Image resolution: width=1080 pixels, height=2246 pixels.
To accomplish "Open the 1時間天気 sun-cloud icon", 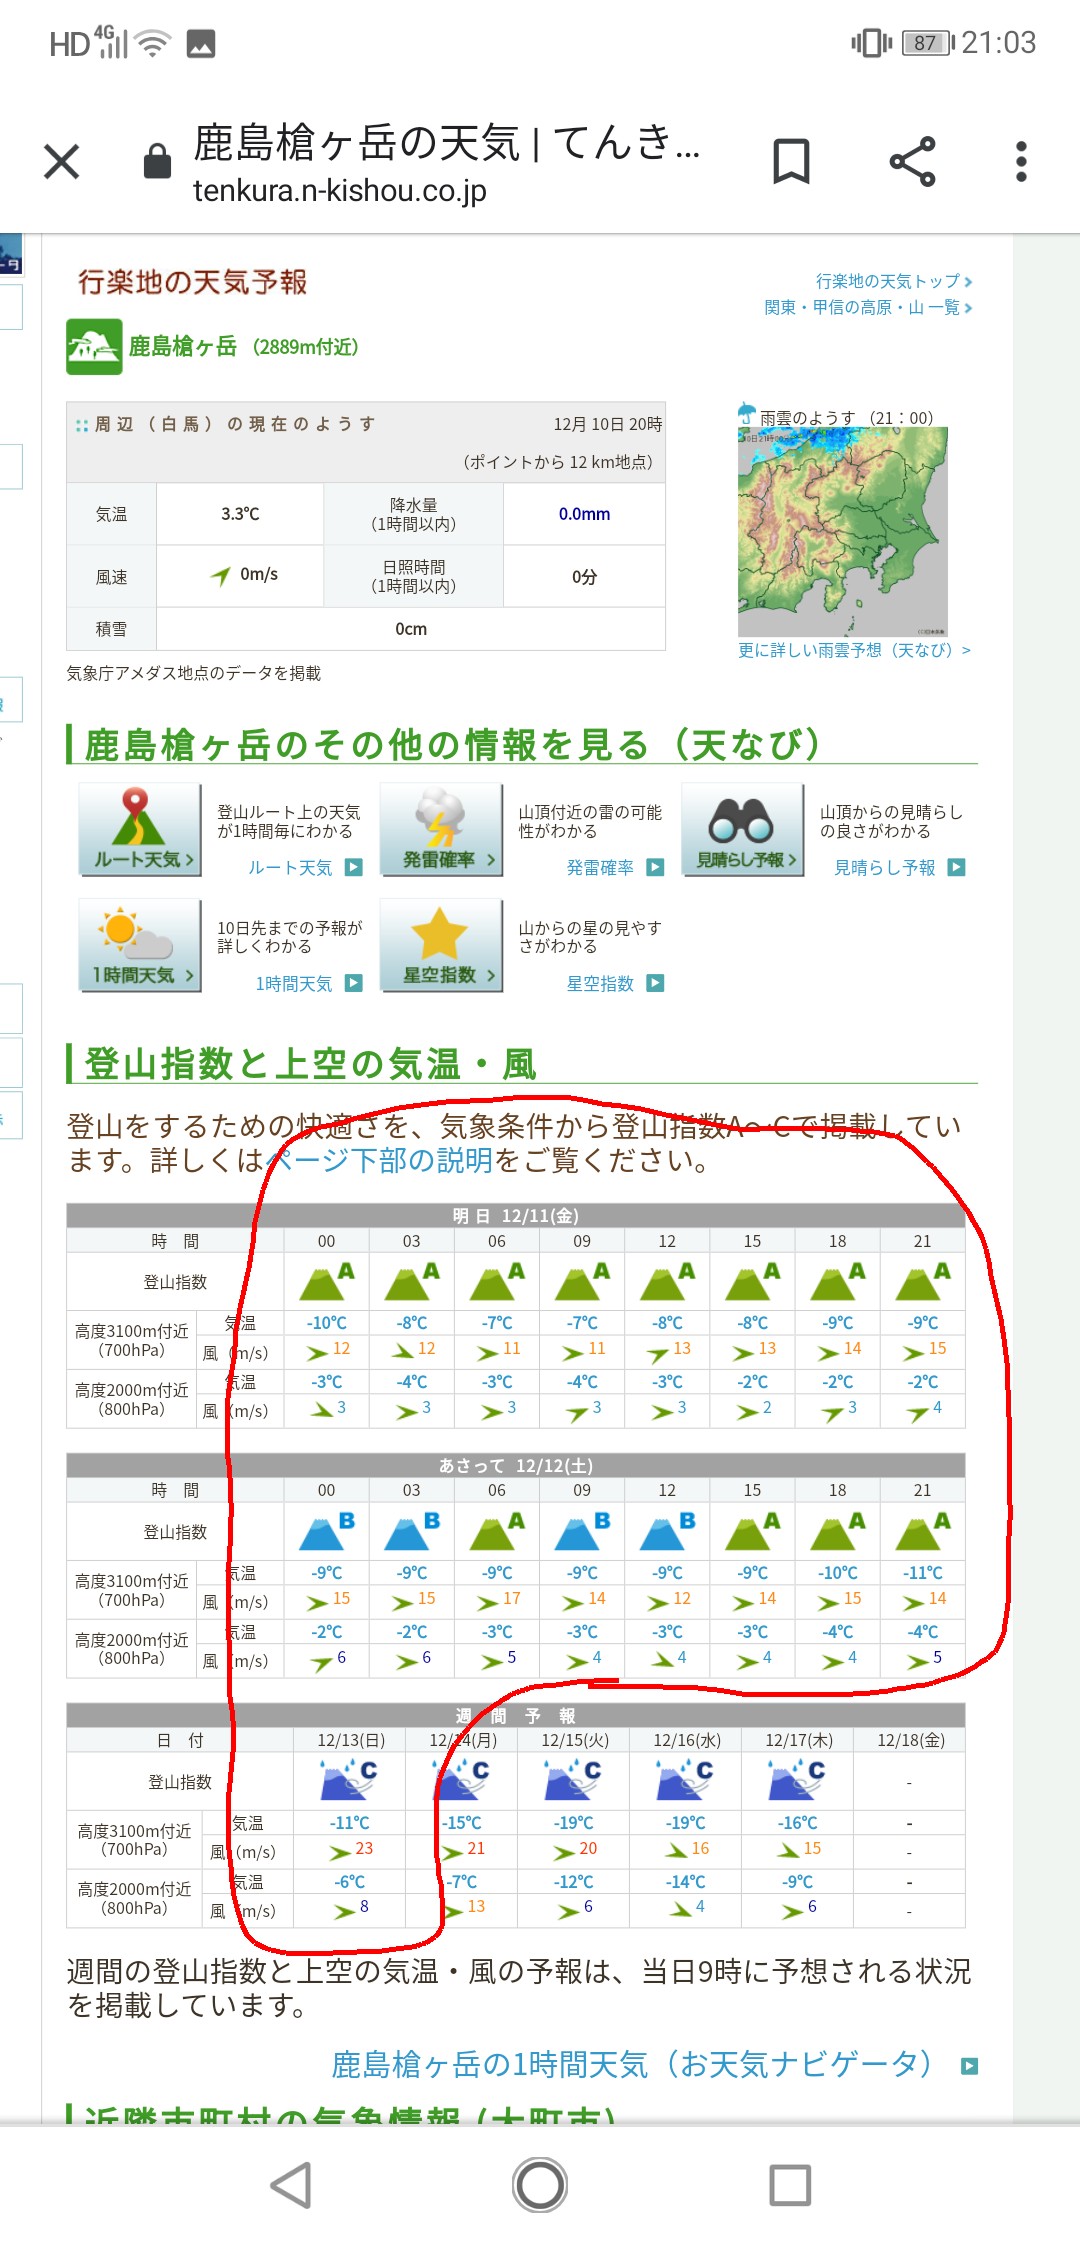I will (x=140, y=945).
